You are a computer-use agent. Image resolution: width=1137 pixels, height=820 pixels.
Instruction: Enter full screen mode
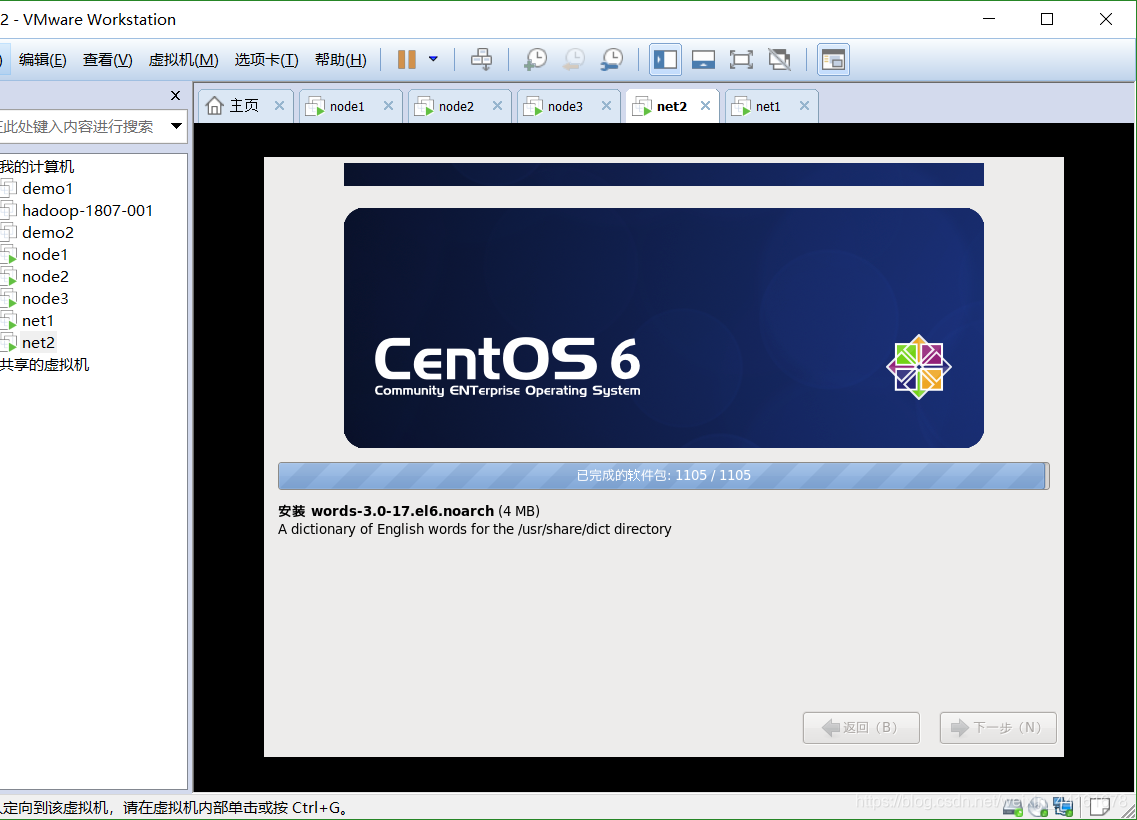tap(741, 59)
